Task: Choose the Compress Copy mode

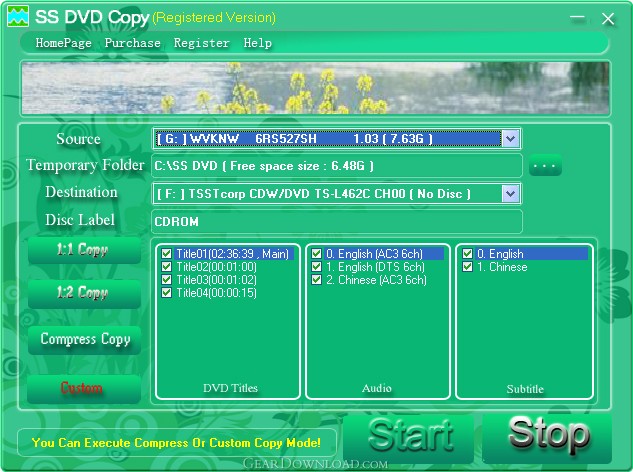Action: 84,340
